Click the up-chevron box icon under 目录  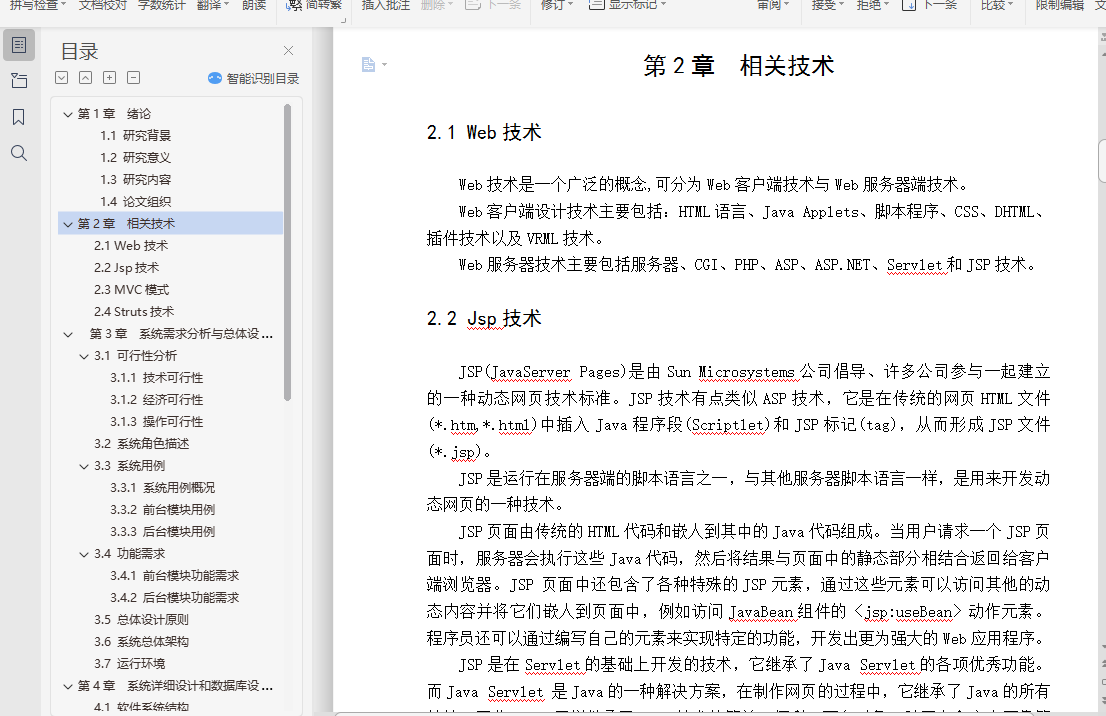(x=85, y=78)
